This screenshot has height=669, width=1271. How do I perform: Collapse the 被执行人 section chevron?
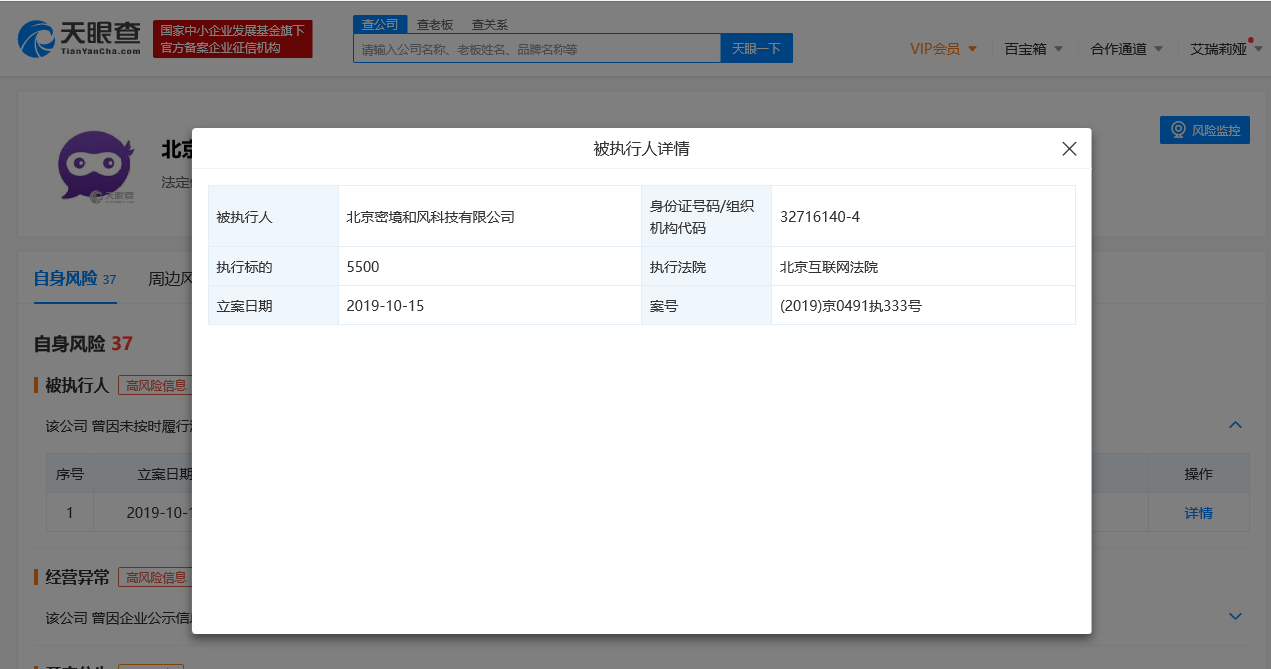coord(1235,425)
